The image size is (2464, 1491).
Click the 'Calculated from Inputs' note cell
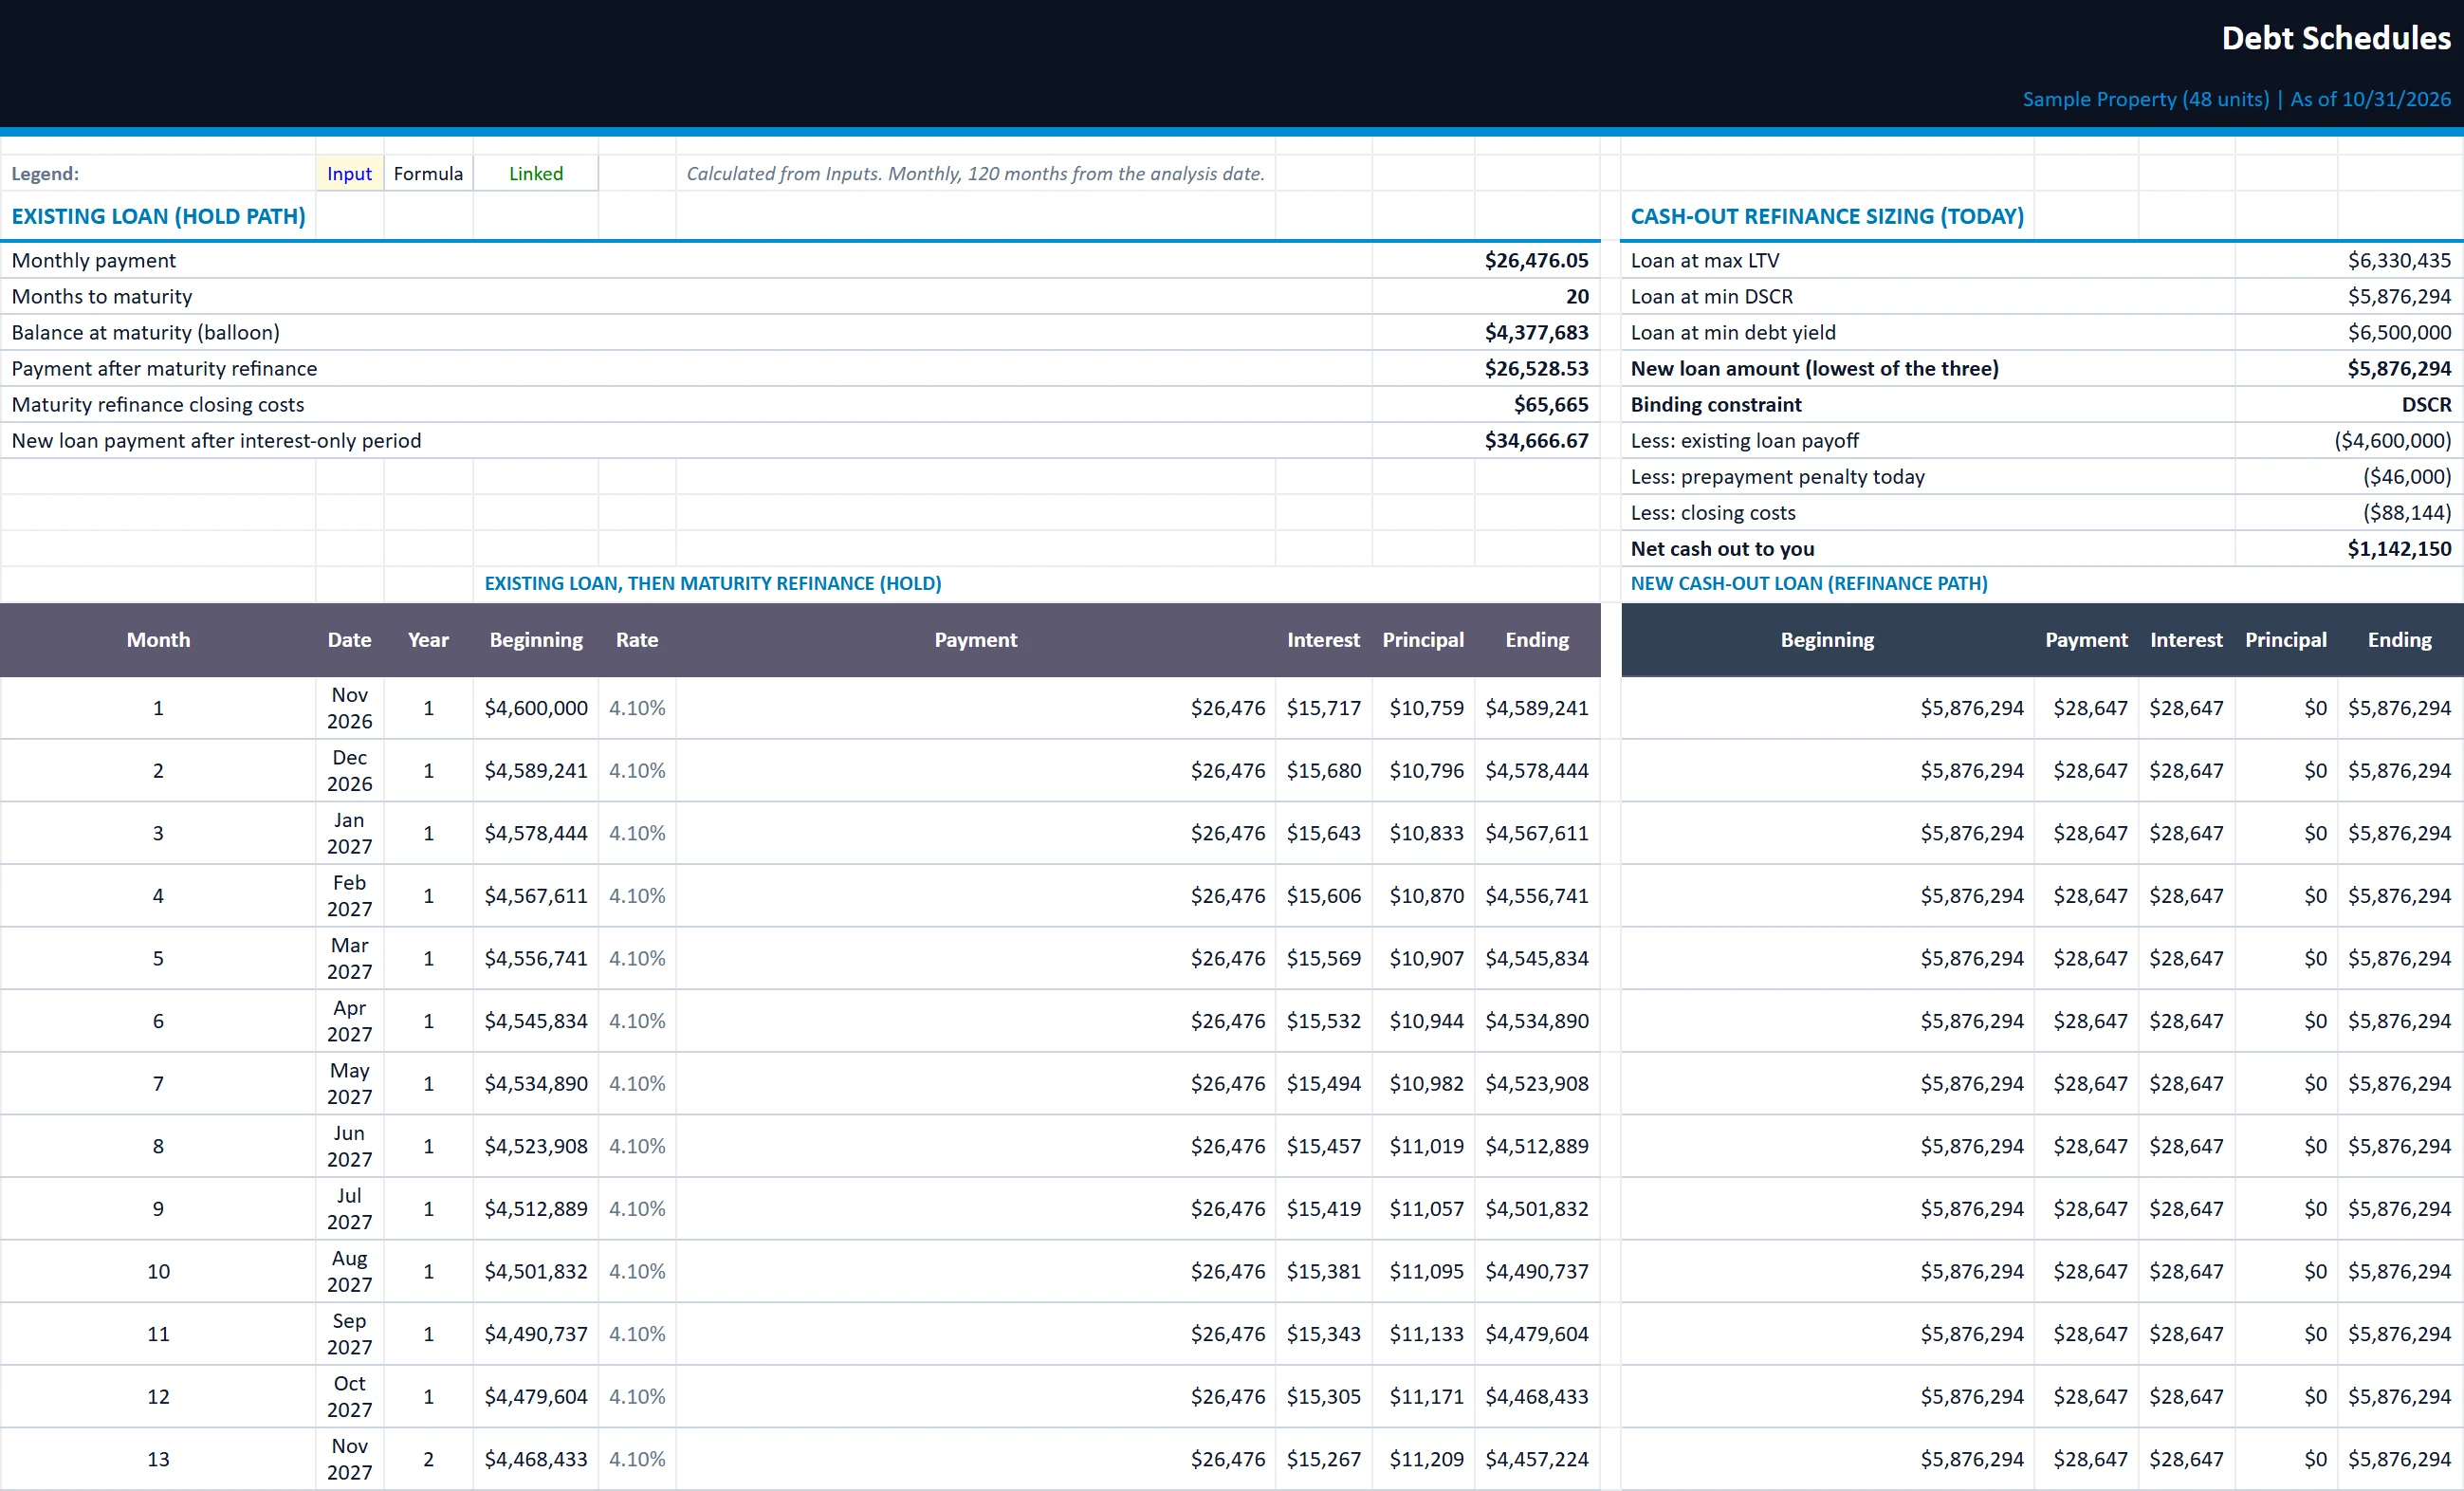[975, 173]
